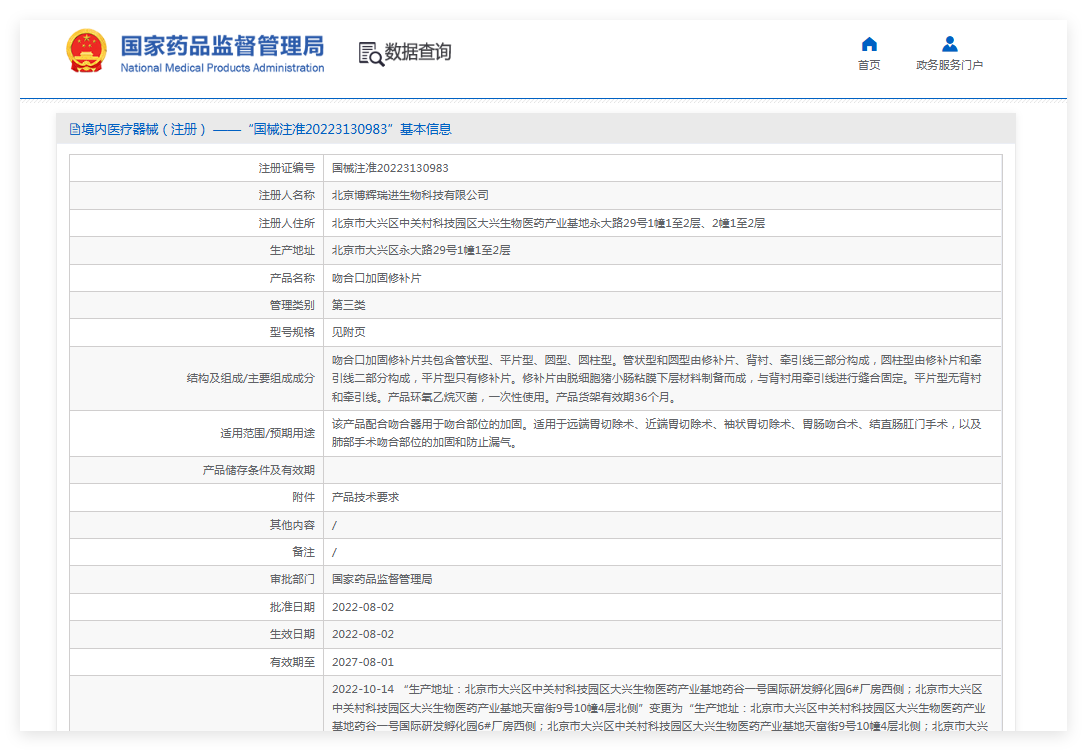Click management class 第三类
1087x751 pixels.
(x=349, y=305)
